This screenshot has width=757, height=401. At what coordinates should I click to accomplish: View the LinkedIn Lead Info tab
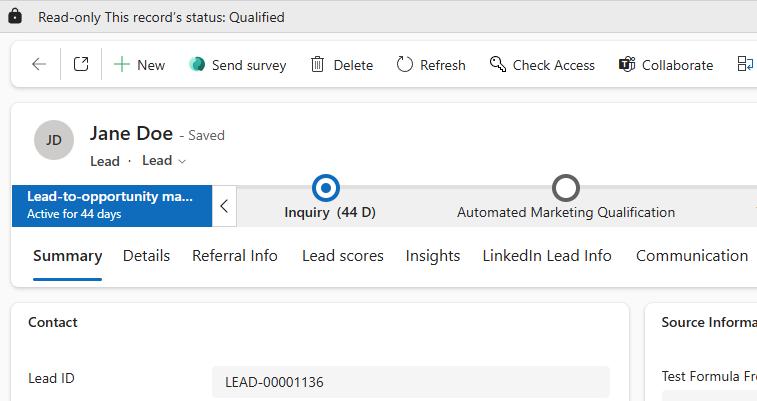click(547, 256)
